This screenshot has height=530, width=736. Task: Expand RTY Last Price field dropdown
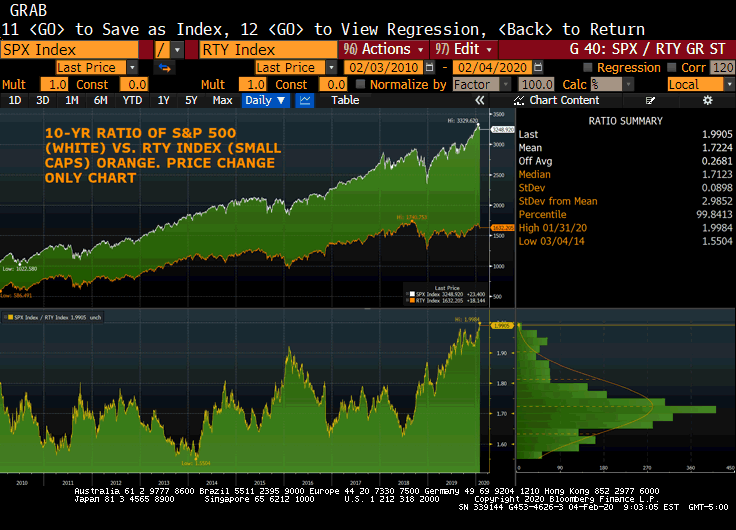click(331, 68)
